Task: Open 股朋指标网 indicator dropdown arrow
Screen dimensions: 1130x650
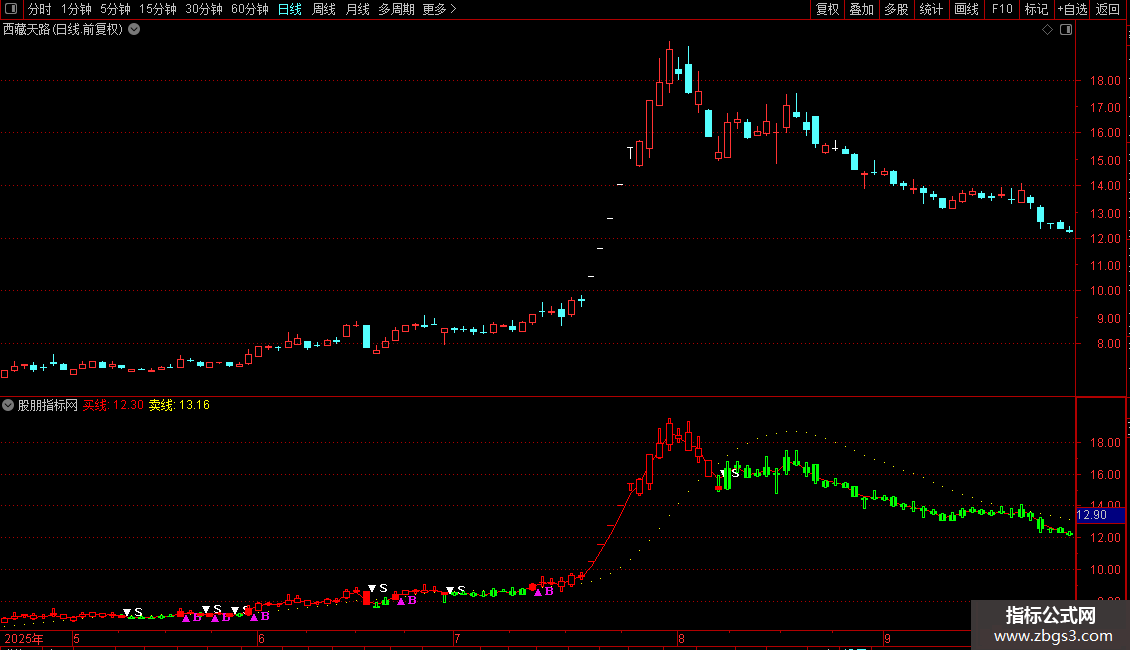Action: 8,405
